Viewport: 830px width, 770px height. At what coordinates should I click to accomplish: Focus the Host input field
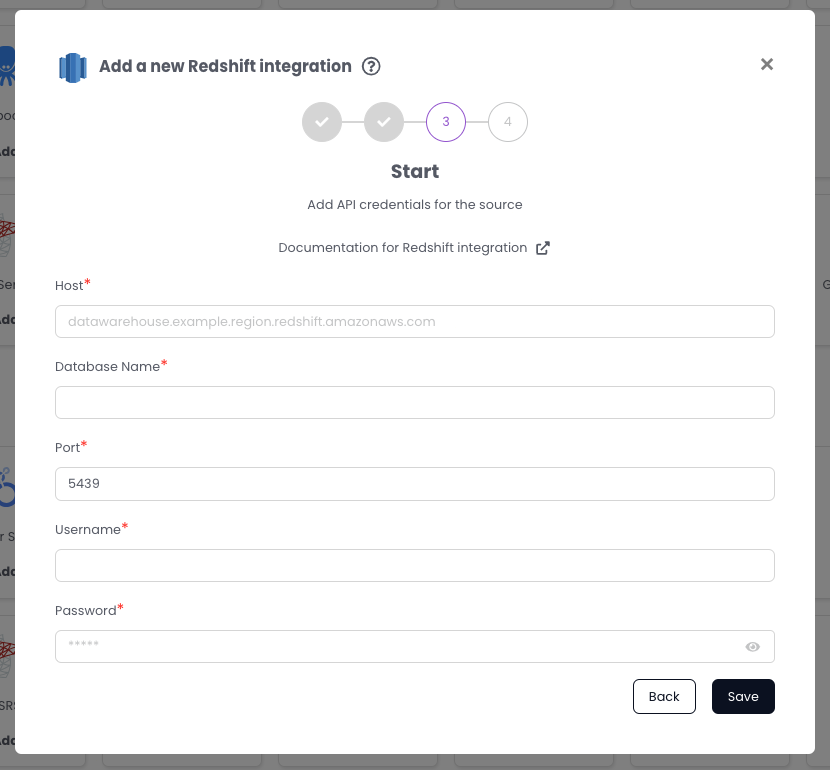[414, 322]
